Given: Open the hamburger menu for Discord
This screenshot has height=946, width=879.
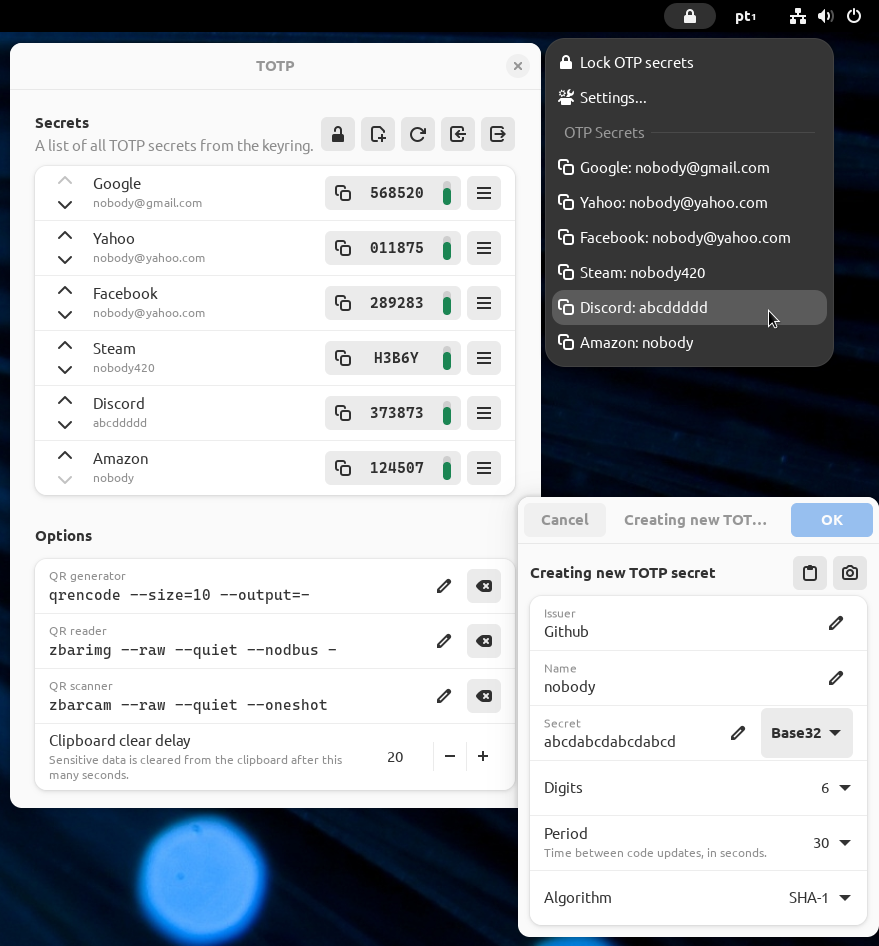Looking at the screenshot, I should pos(484,413).
